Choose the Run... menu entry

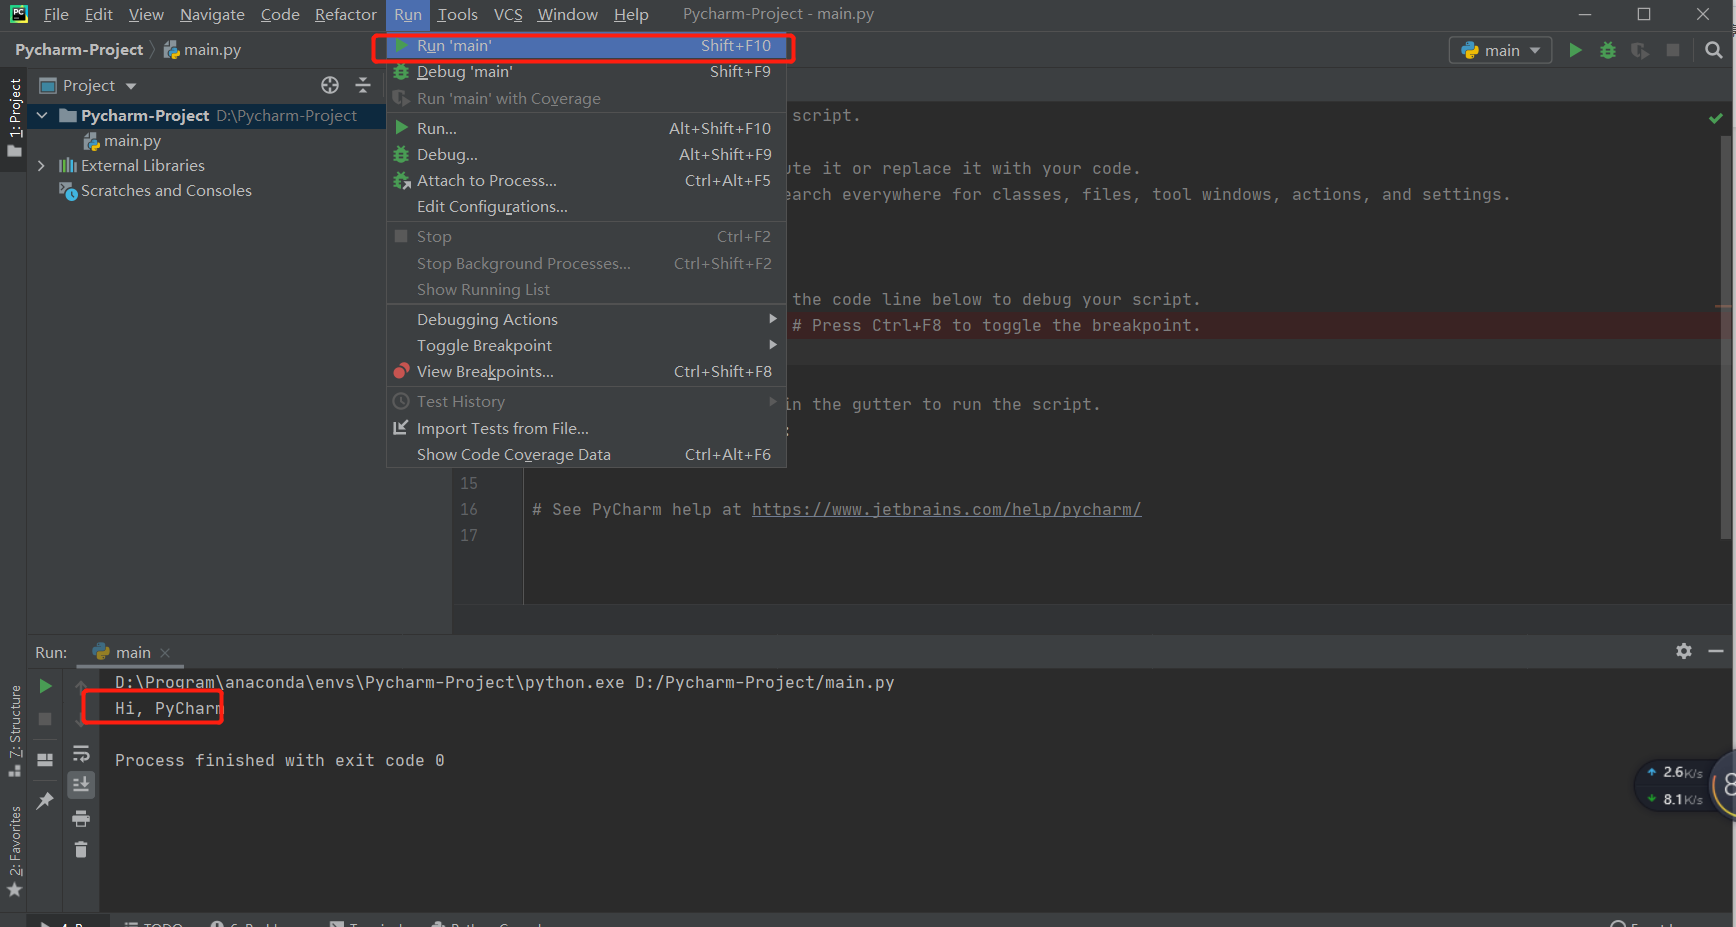pyautogui.click(x=586, y=128)
